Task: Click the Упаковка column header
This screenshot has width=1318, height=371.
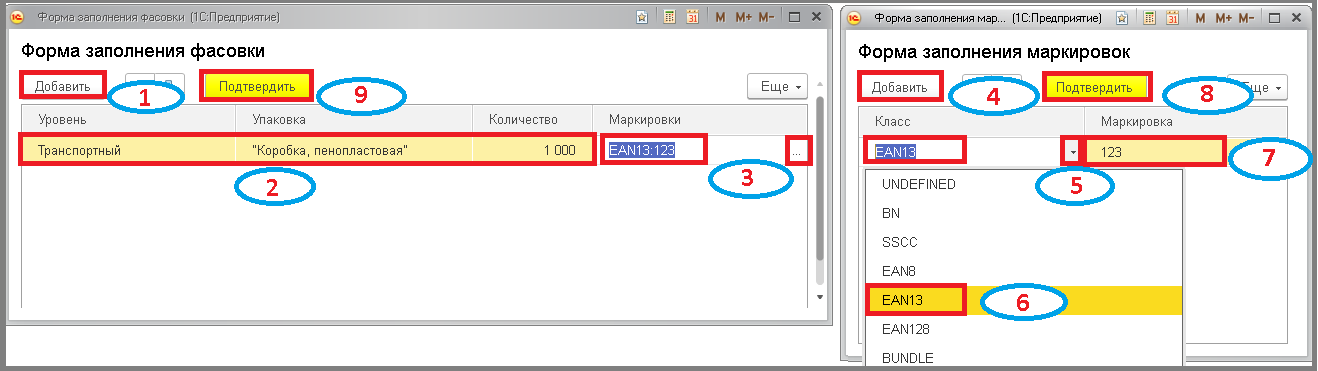Action: [x=355, y=120]
